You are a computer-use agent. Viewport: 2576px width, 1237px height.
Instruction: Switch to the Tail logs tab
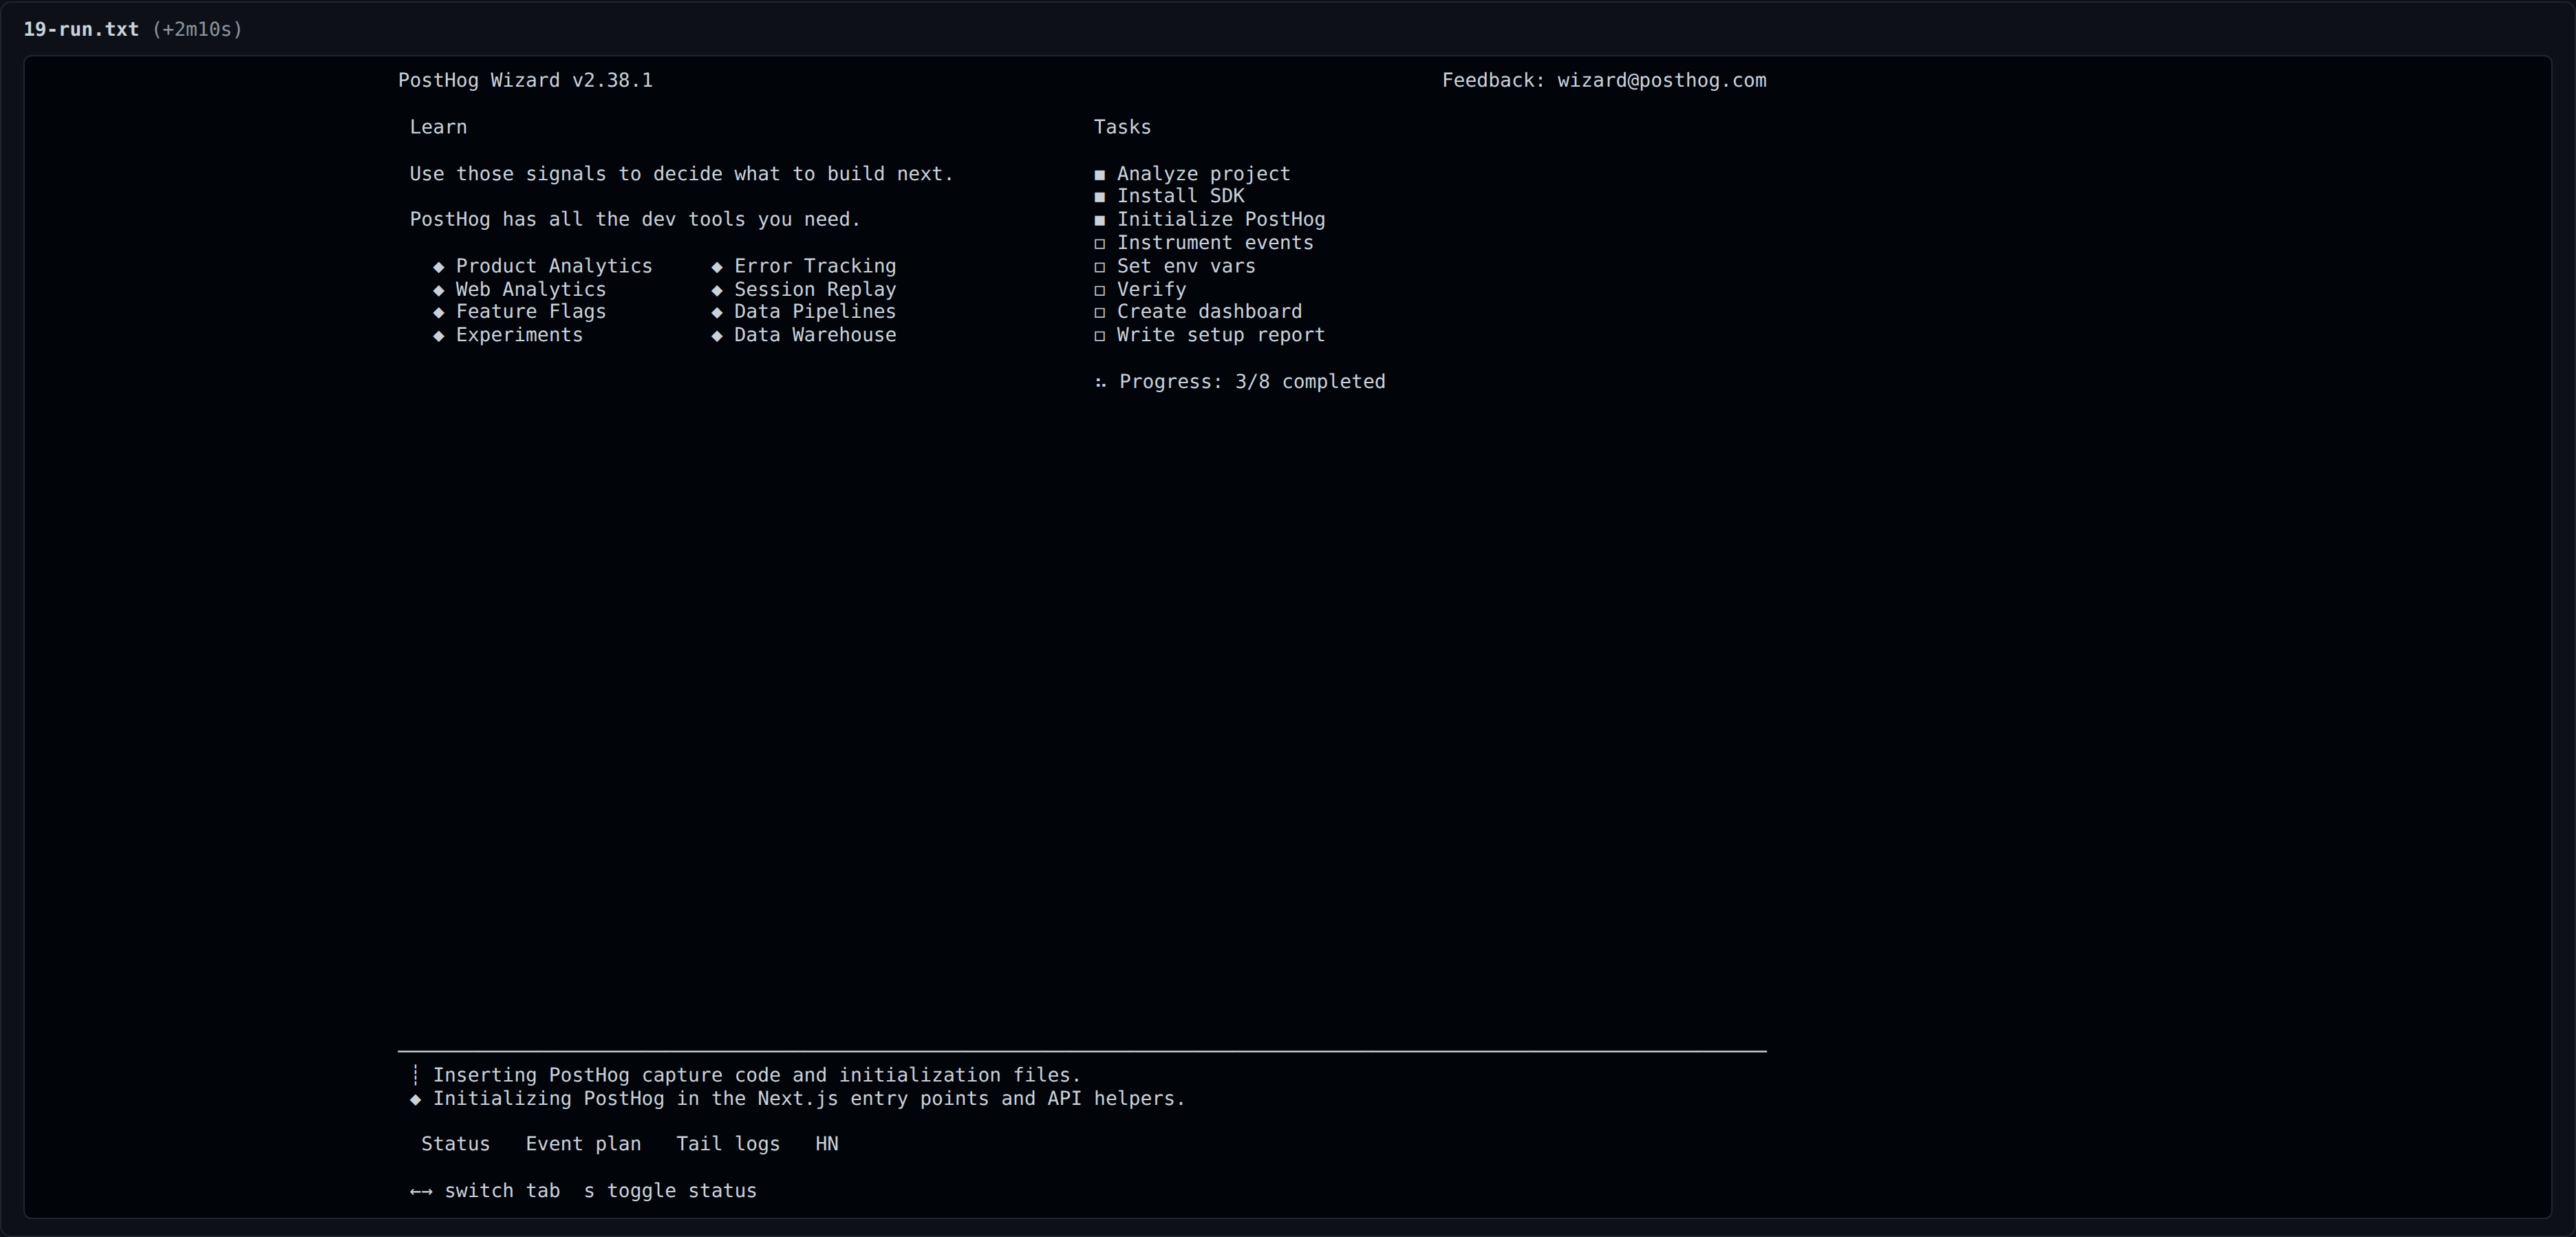pos(728,1144)
